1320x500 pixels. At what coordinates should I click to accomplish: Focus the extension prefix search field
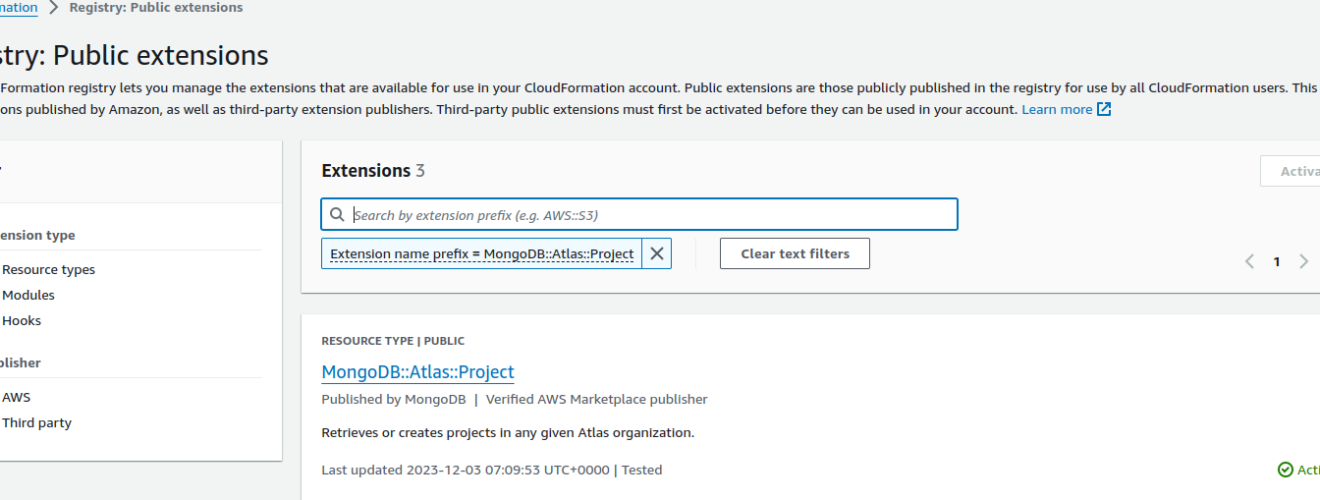tap(640, 215)
